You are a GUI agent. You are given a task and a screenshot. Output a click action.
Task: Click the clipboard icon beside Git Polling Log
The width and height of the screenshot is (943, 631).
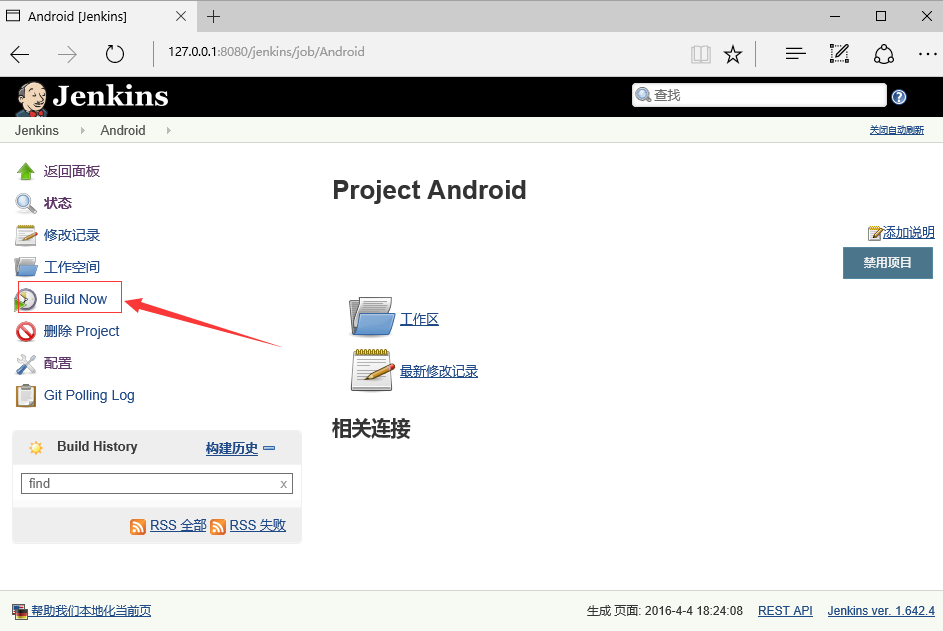pyautogui.click(x=25, y=395)
